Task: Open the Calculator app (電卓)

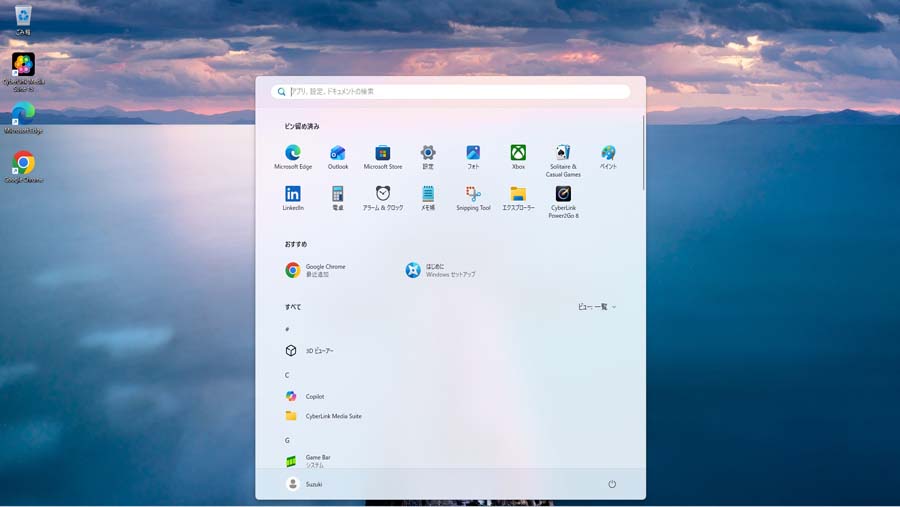Action: (x=338, y=198)
